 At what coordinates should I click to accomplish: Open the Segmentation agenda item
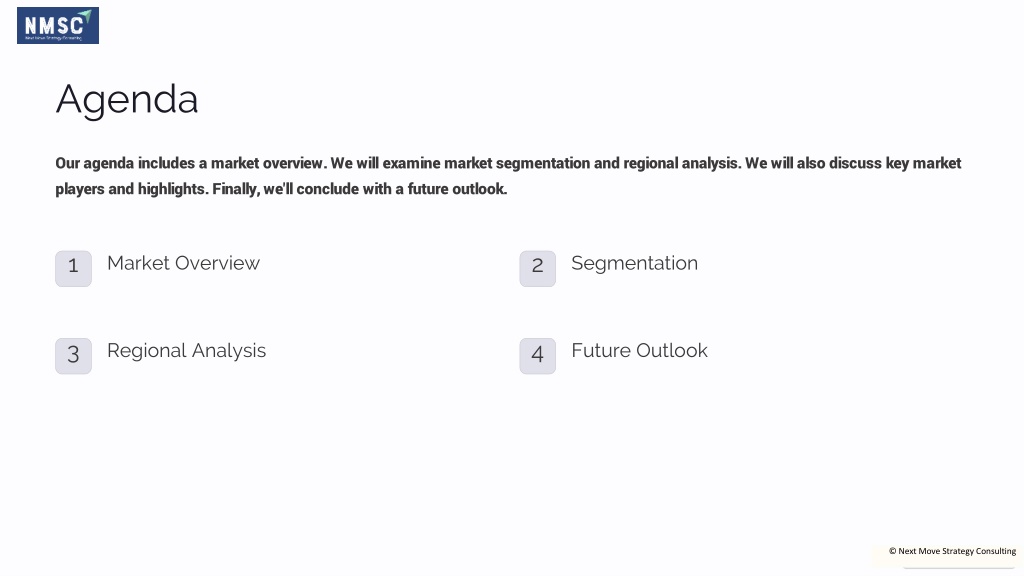[x=634, y=263]
